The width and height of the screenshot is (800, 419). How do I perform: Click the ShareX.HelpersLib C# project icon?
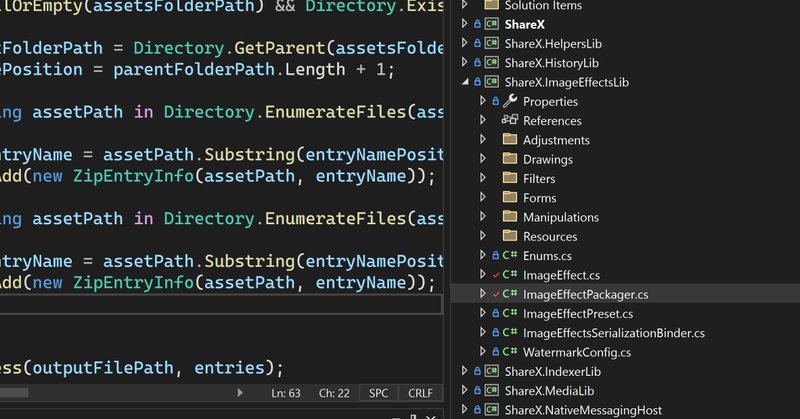[x=491, y=43]
